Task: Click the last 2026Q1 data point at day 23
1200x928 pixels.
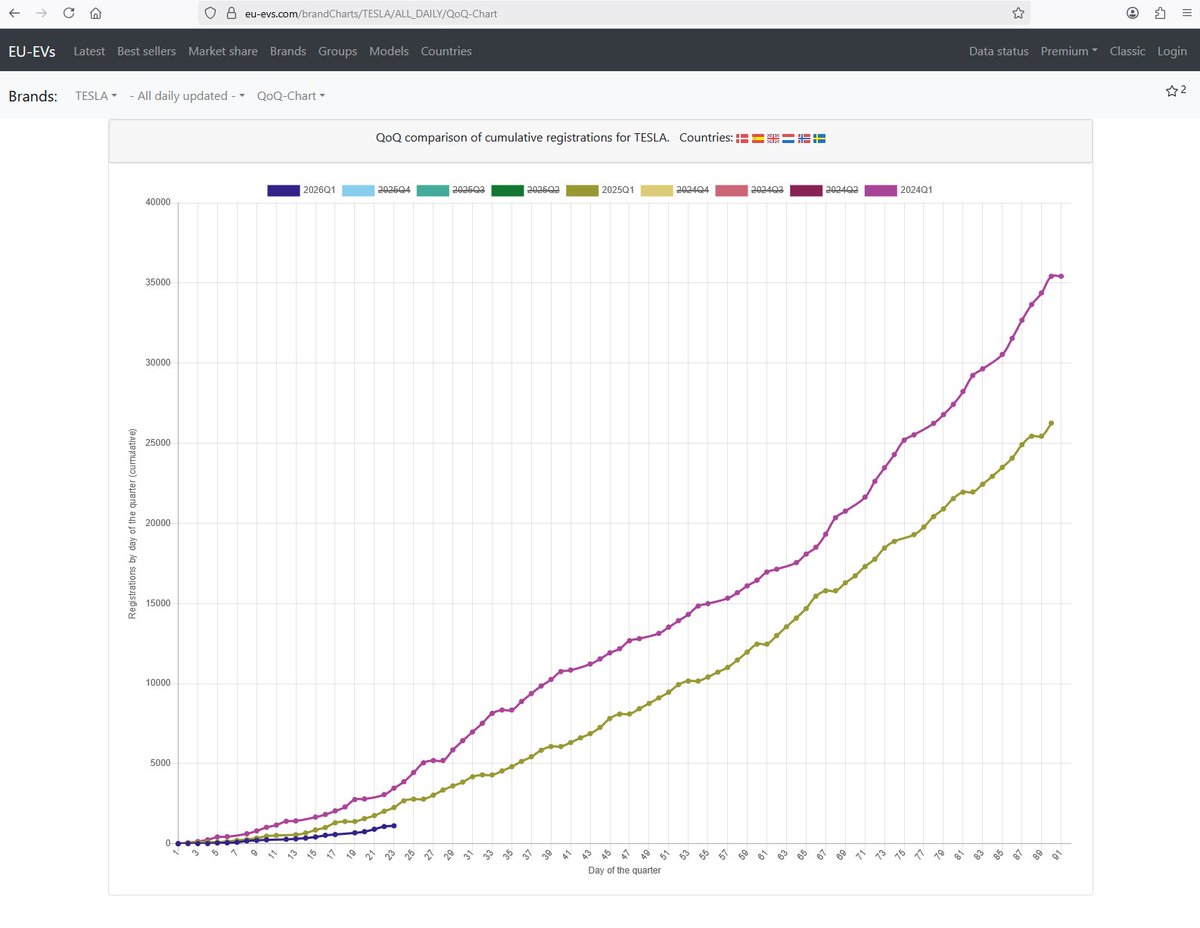Action: pyautogui.click(x=394, y=826)
